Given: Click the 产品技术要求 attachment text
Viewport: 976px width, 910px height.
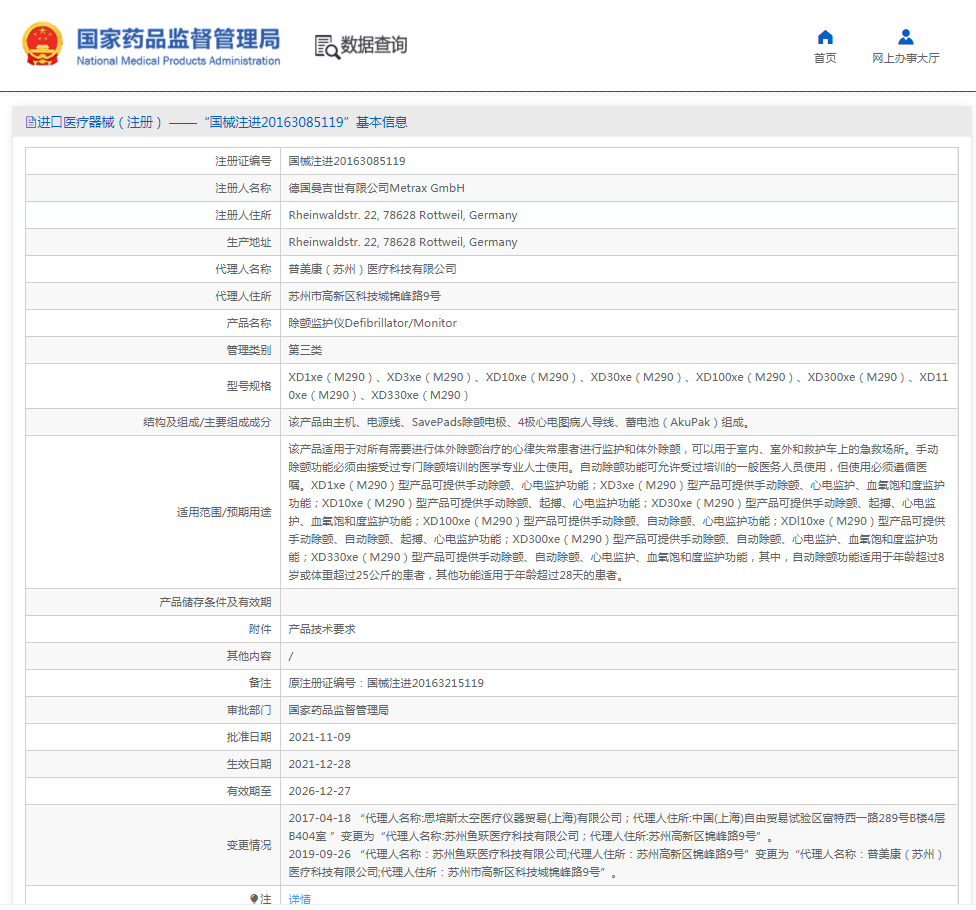Looking at the screenshot, I should click(x=322, y=629).
